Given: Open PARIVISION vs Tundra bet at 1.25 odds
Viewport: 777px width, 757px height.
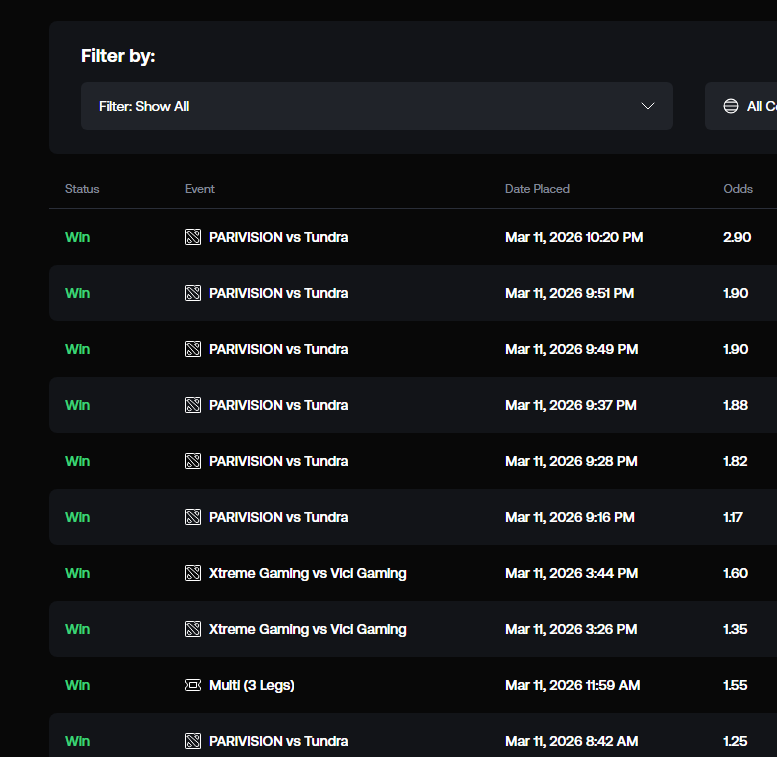Looking at the screenshot, I should pos(278,741).
